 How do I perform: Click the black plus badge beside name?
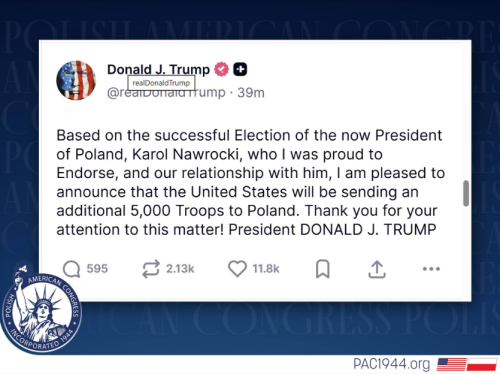coord(240,69)
